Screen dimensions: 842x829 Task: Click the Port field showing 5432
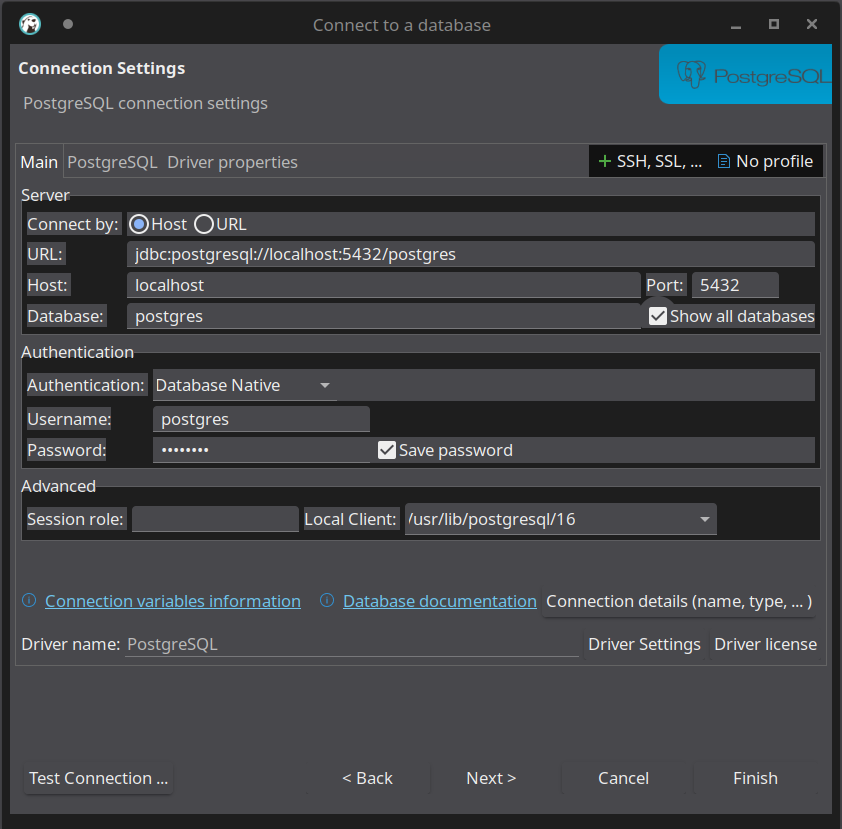735,285
